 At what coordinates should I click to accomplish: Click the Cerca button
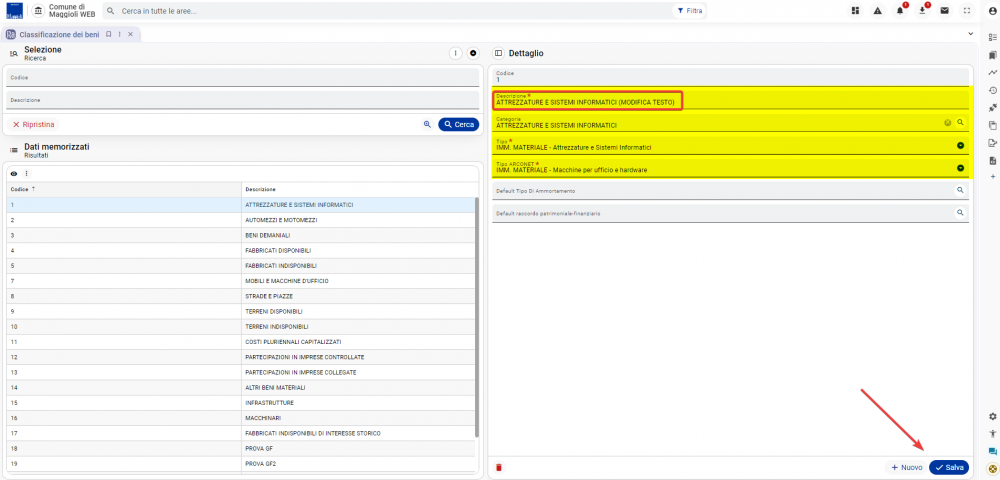(x=459, y=124)
